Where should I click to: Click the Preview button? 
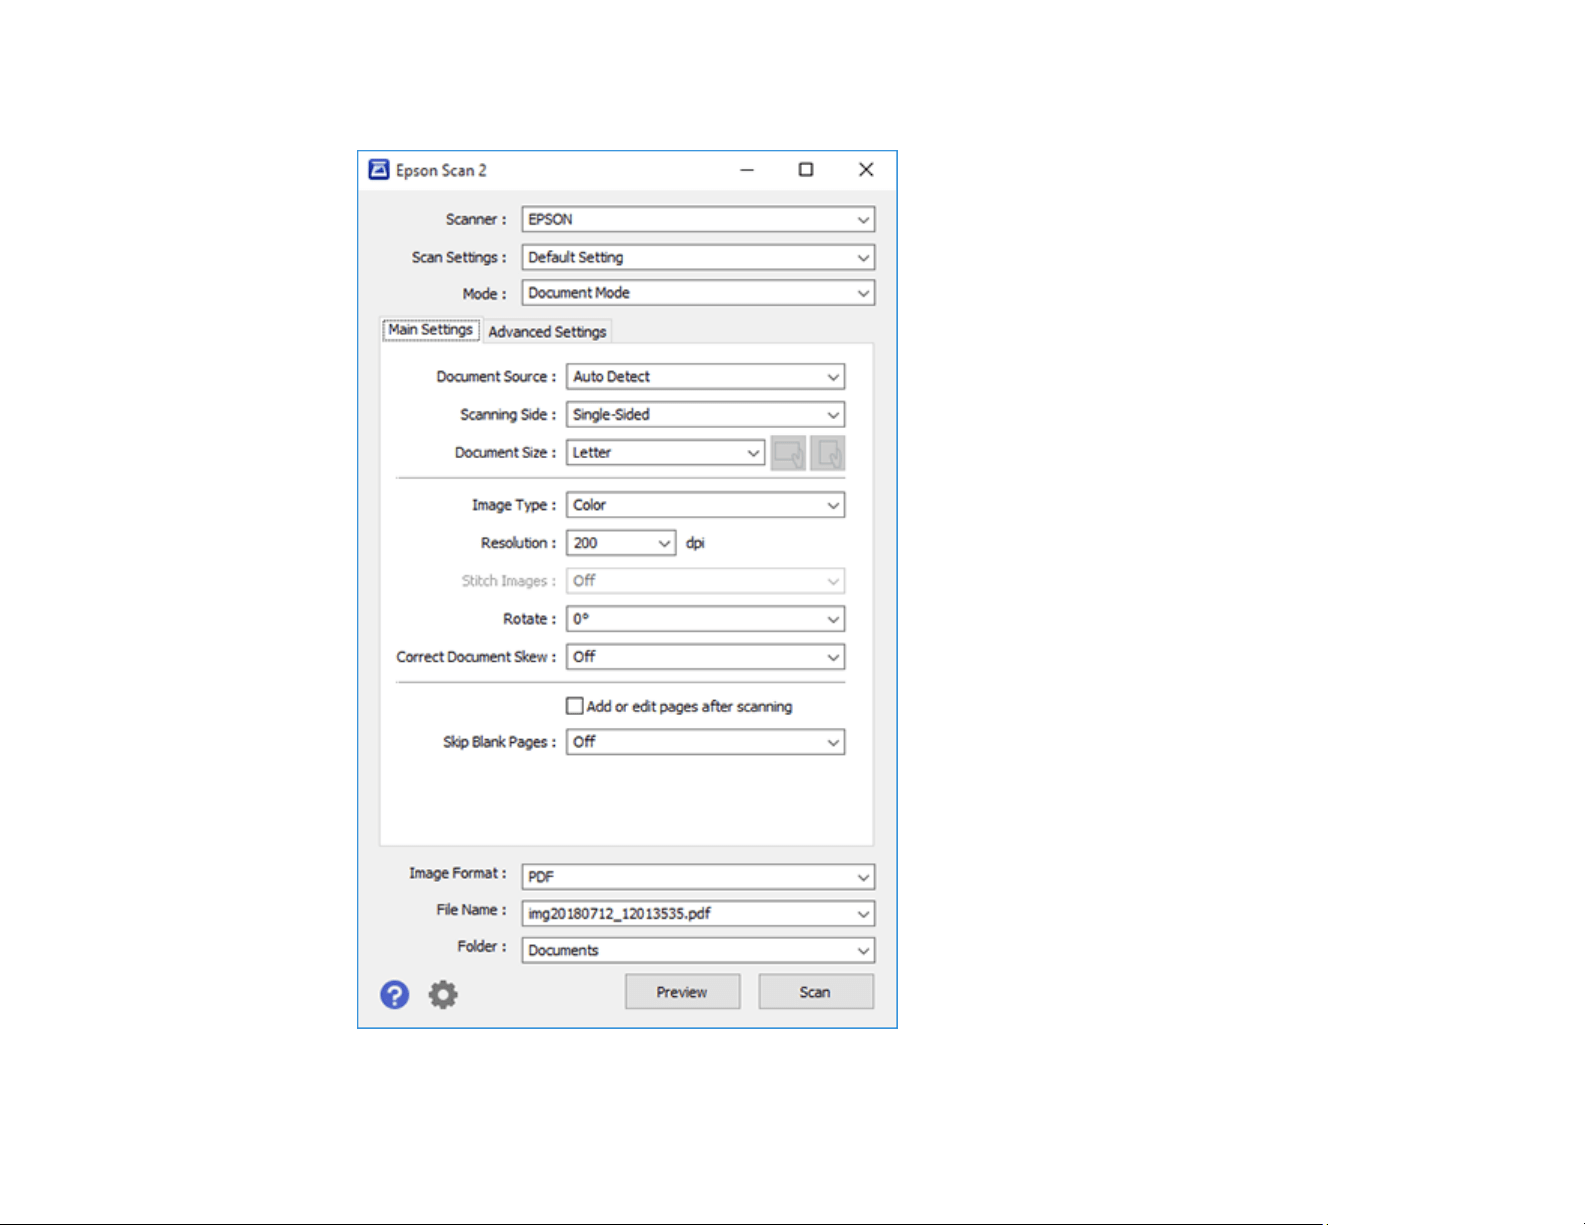(x=683, y=992)
